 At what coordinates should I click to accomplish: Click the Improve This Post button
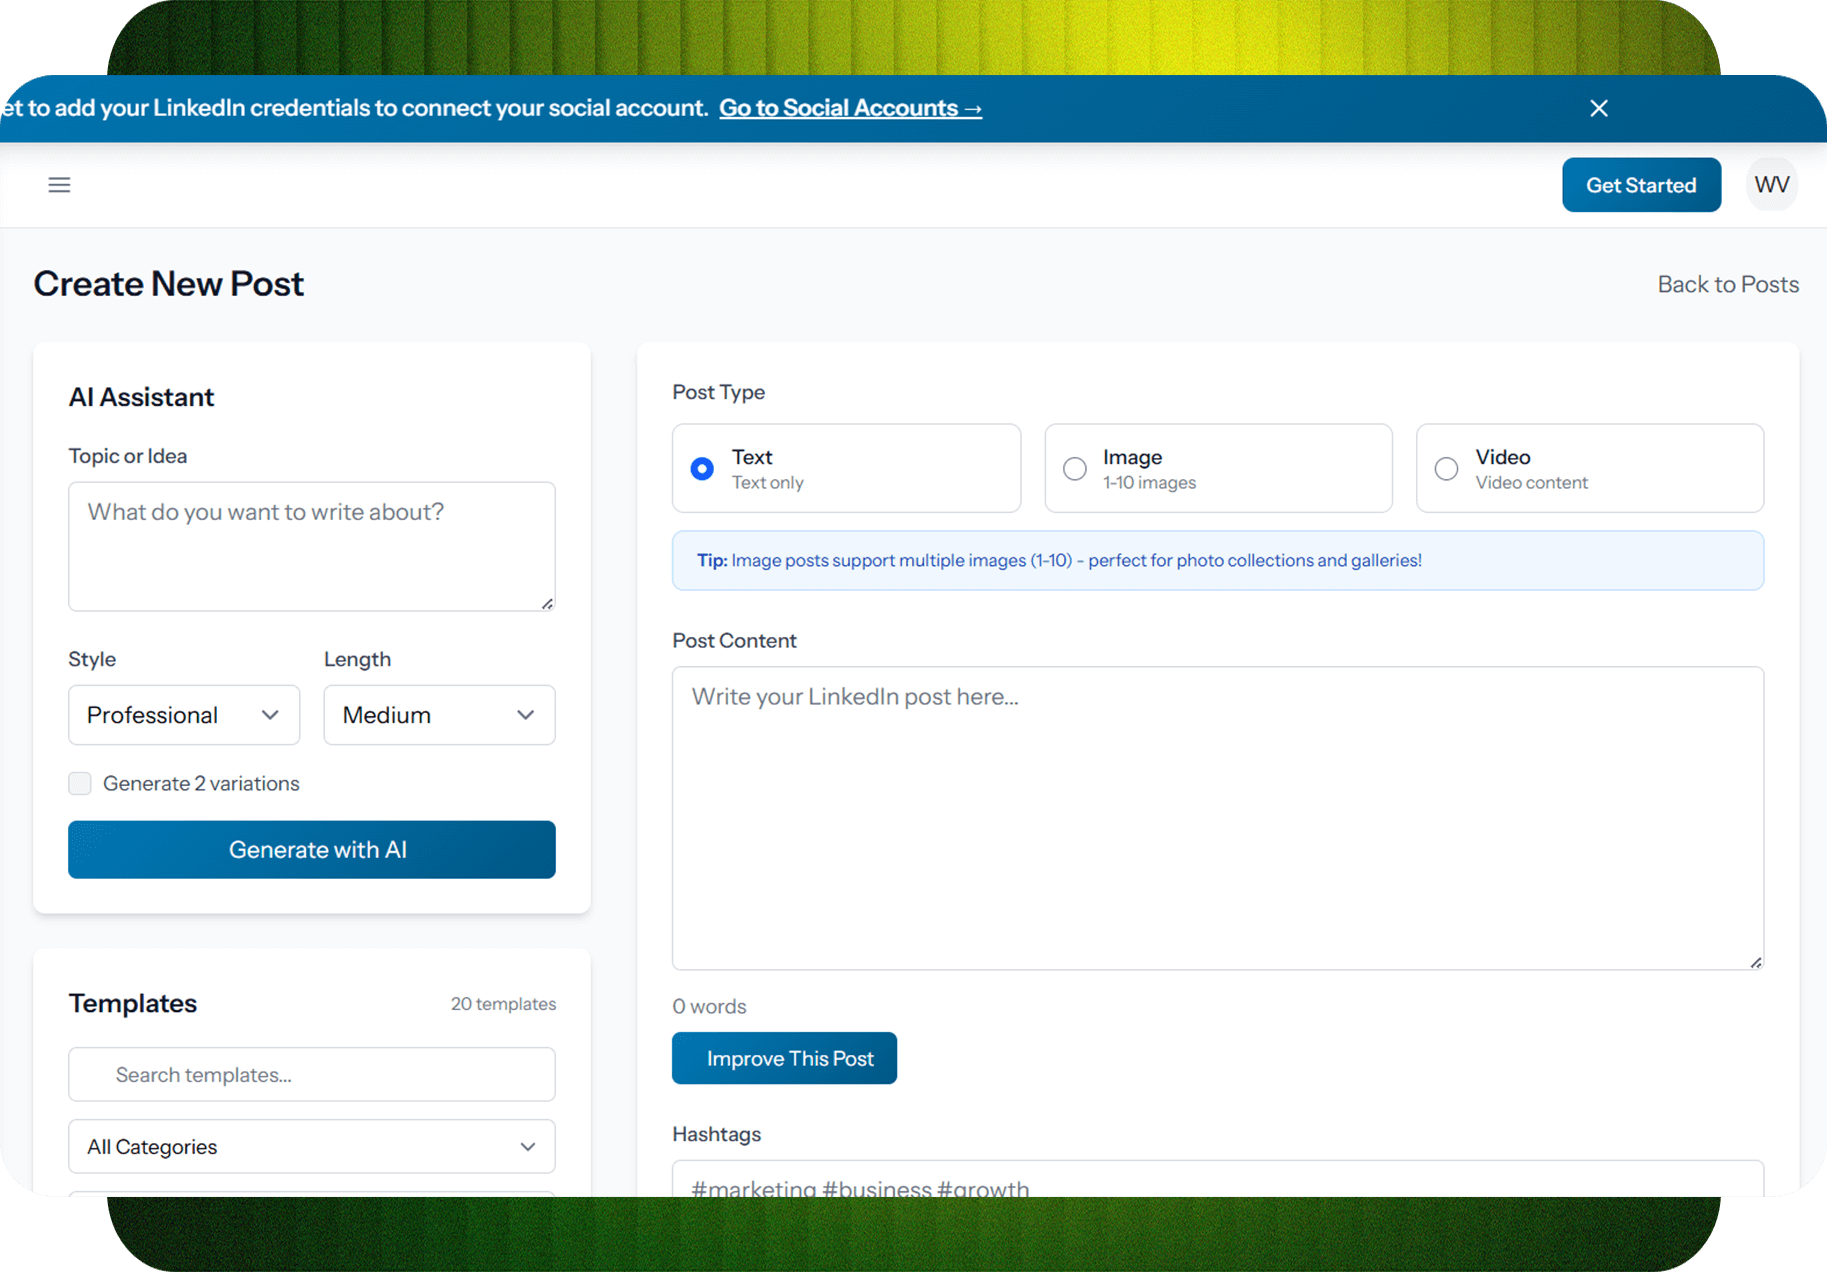(x=784, y=1058)
